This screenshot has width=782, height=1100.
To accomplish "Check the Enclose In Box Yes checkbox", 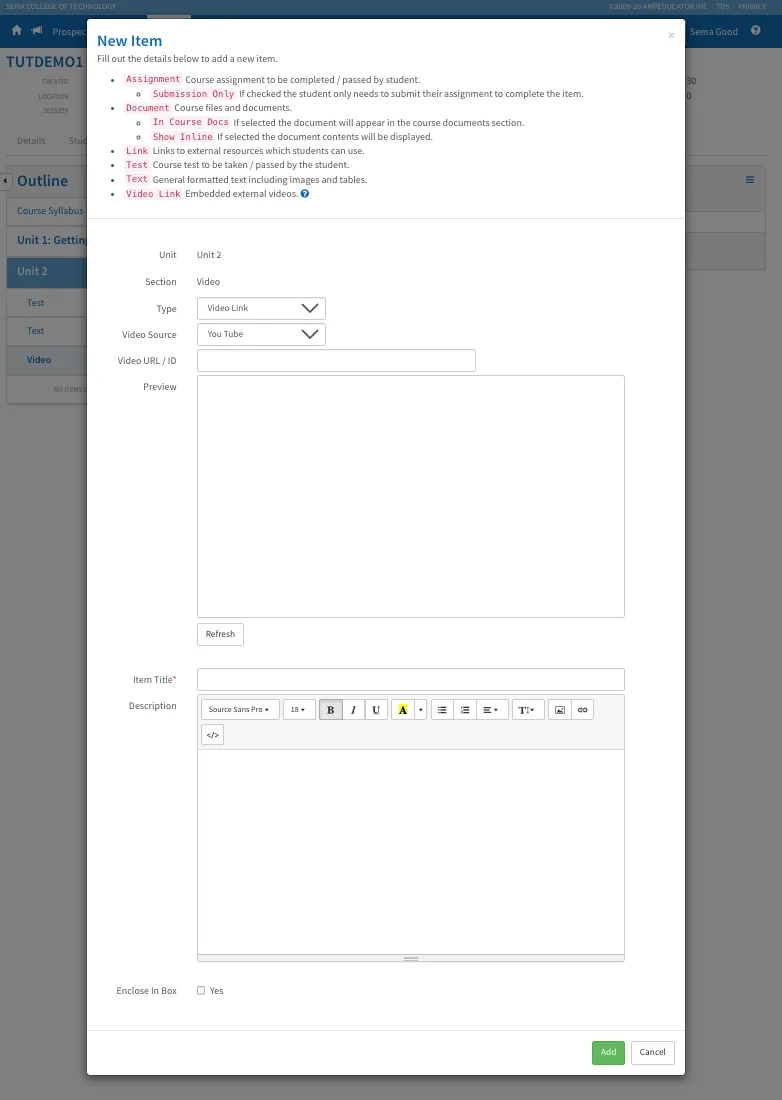I will click(x=201, y=991).
